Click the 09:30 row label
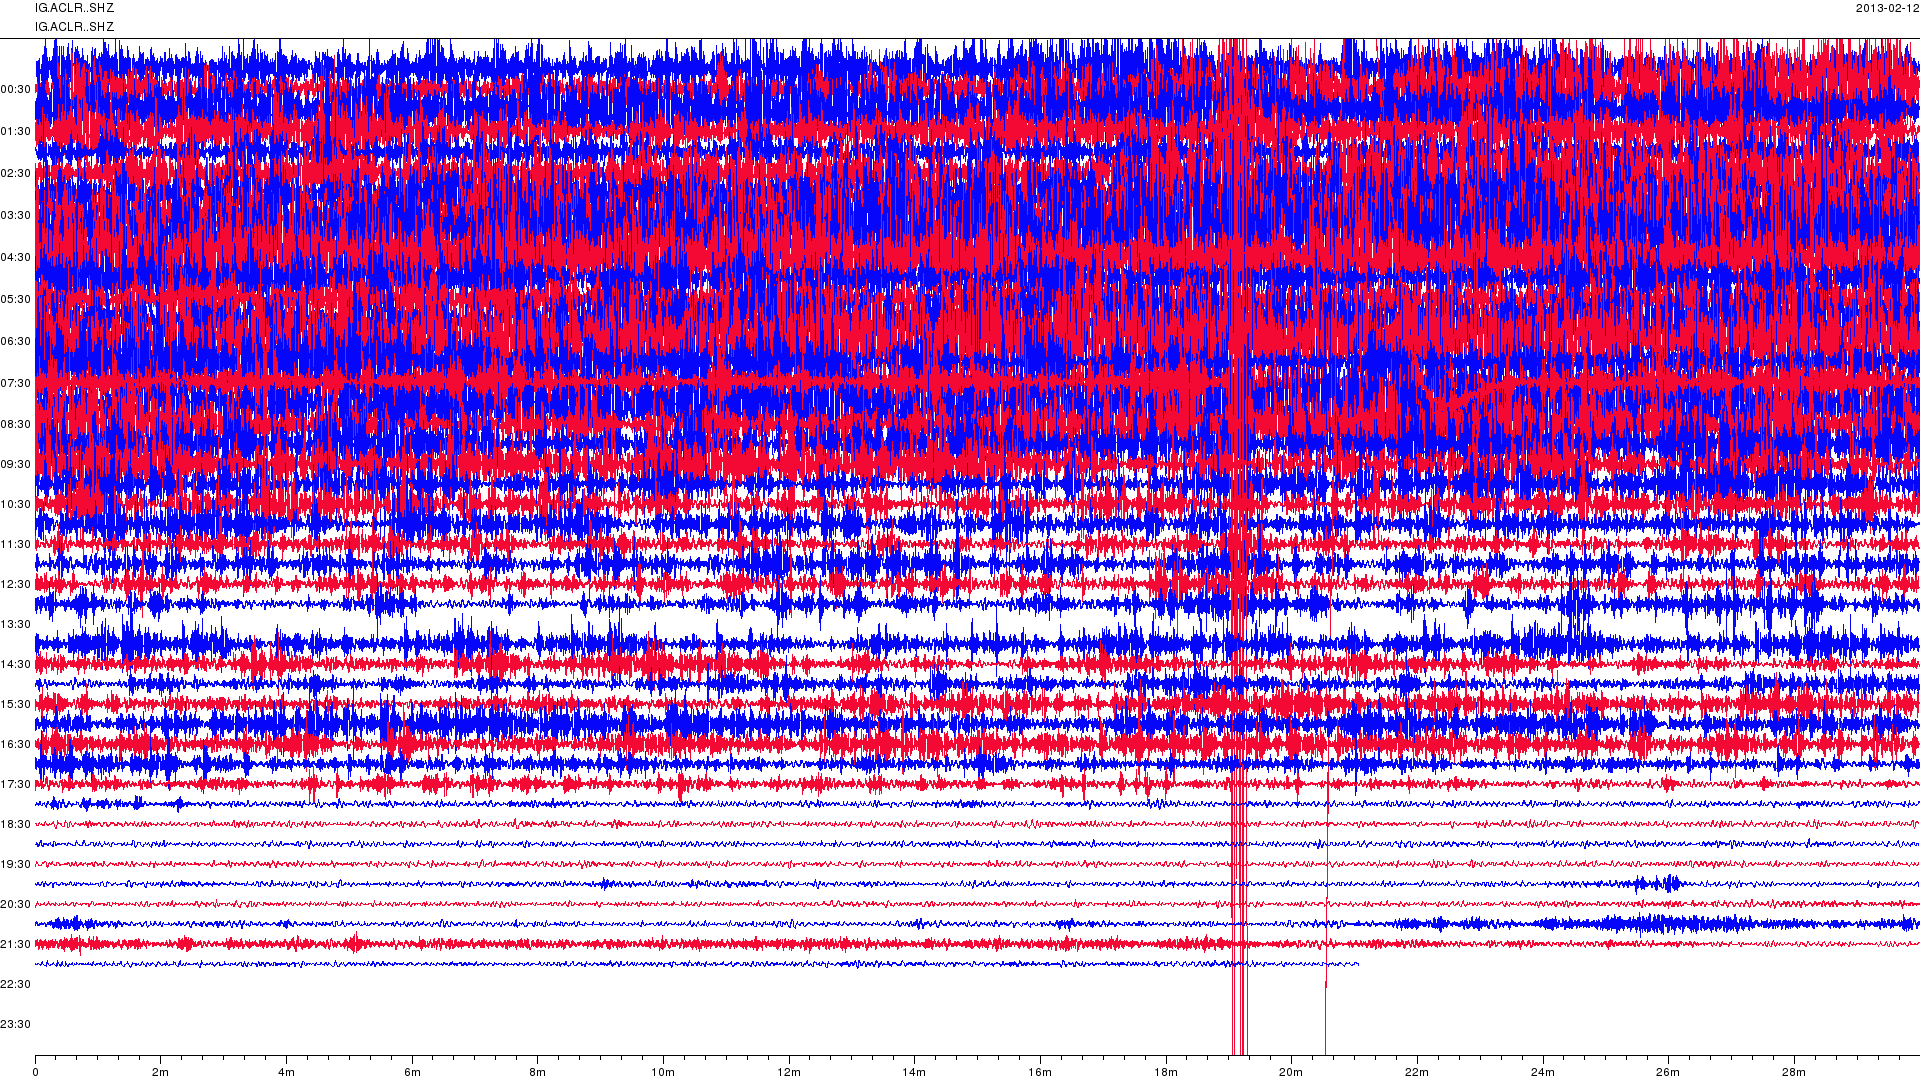The width and height of the screenshot is (1920, 1080). tap(15, 465)
